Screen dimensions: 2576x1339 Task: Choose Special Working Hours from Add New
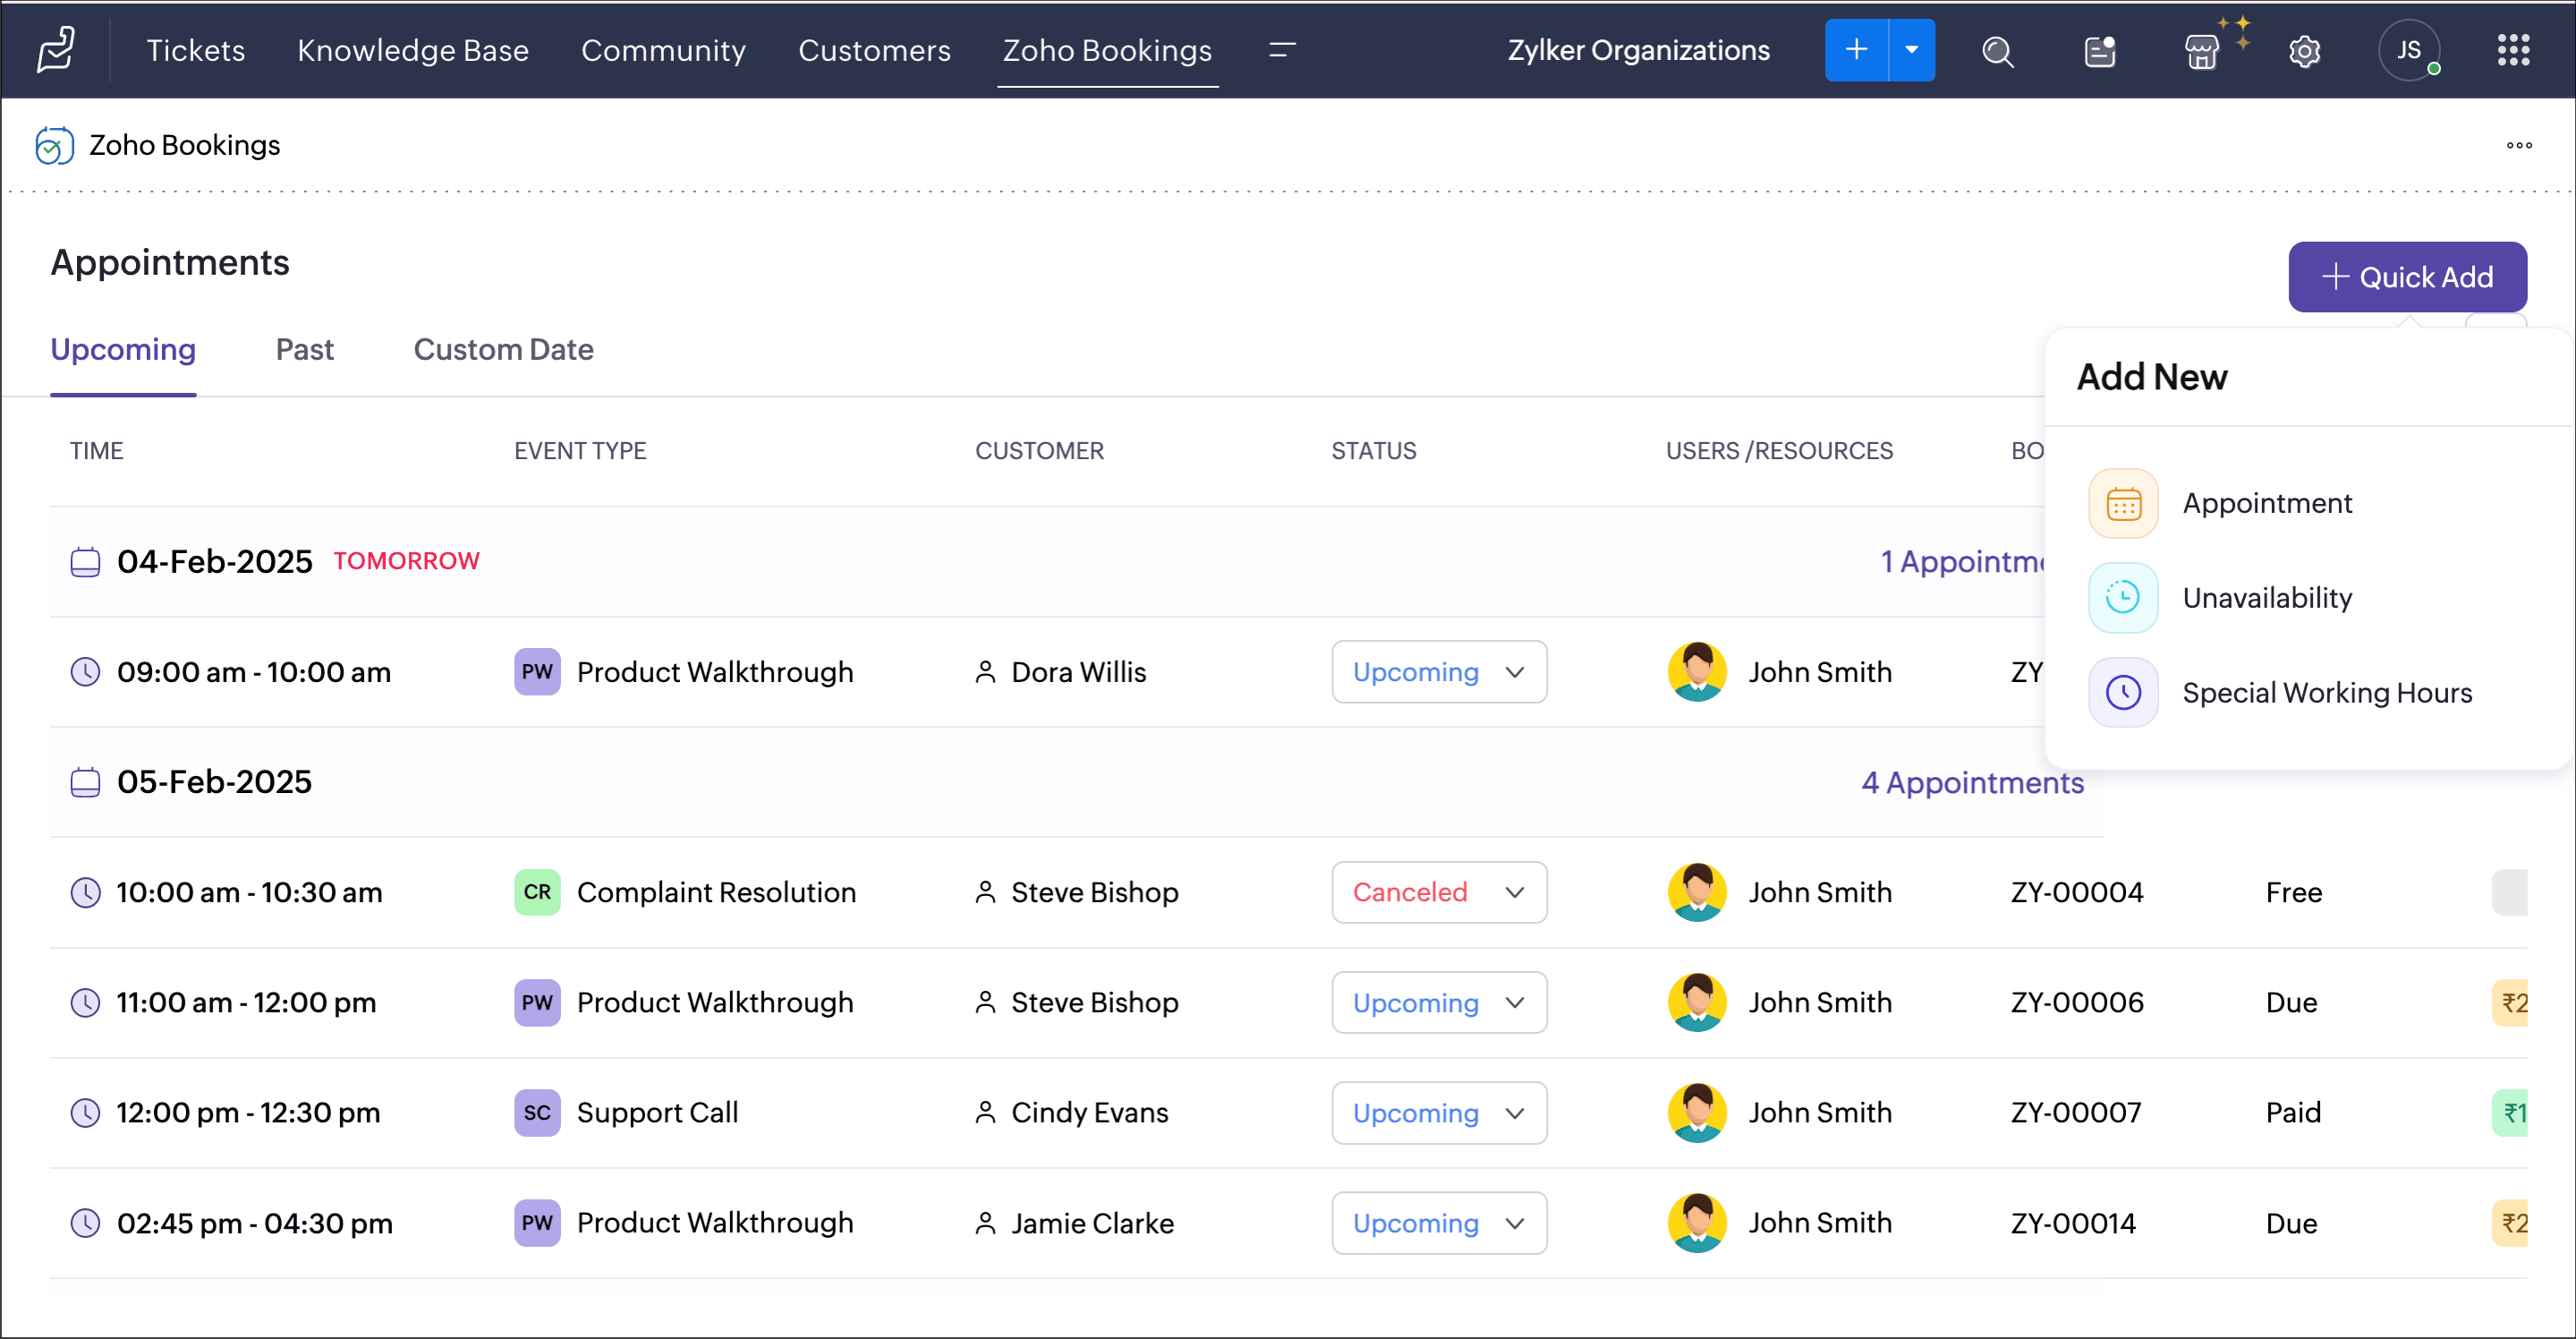[2326, 693]
